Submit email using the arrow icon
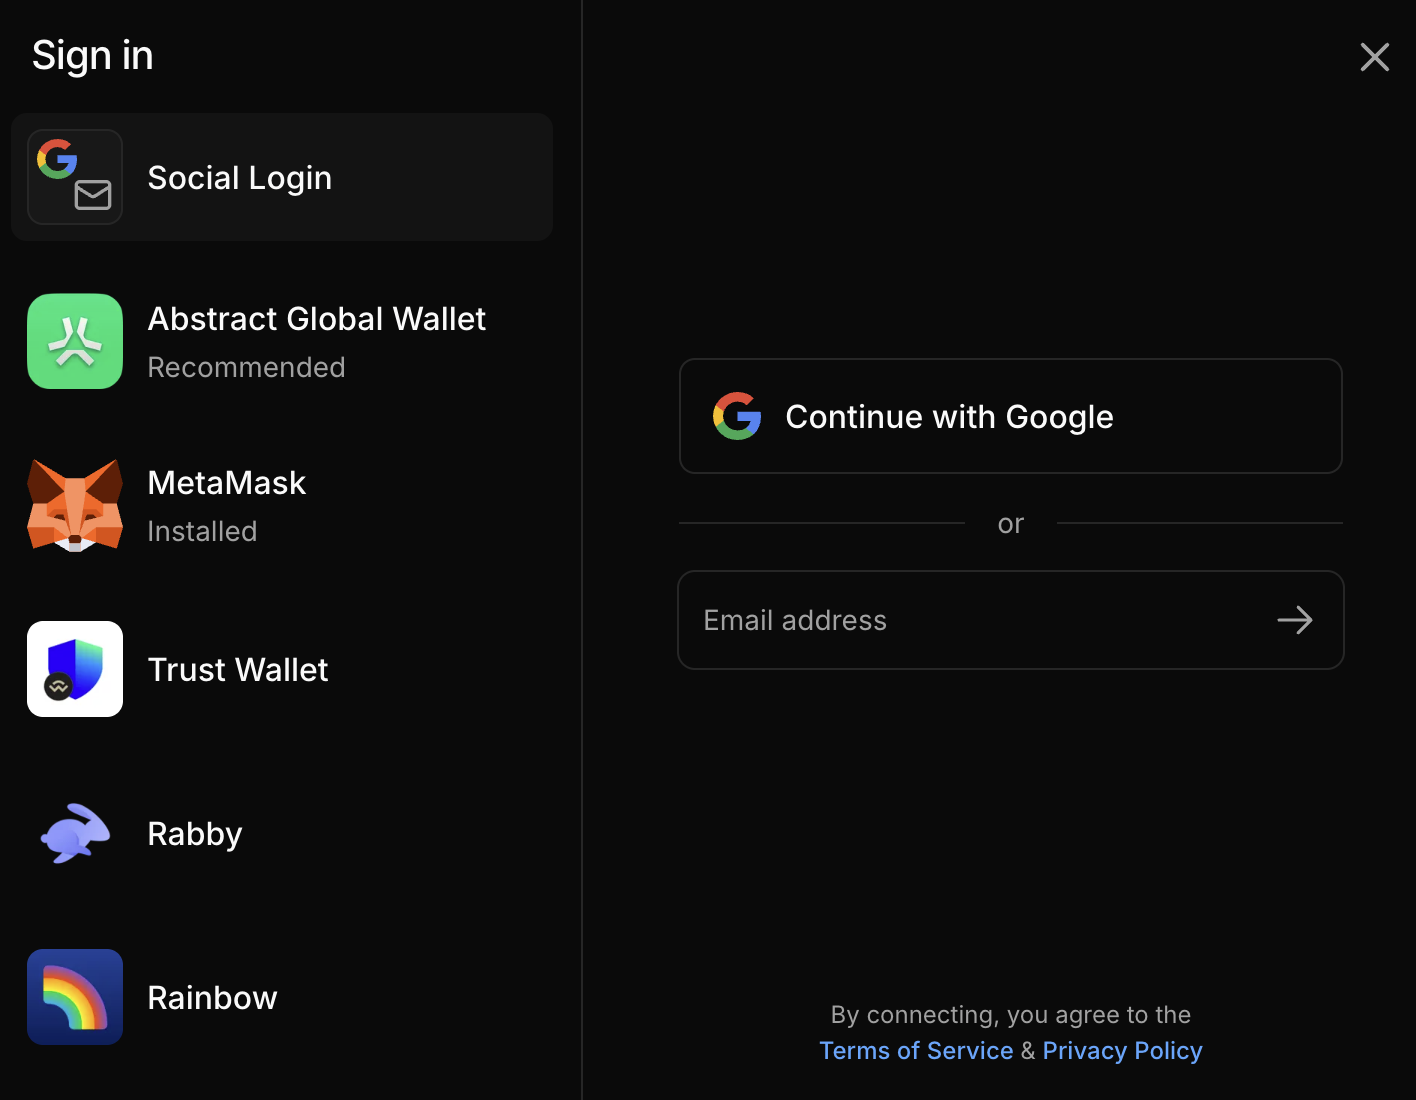The image size is (1416, 1100). [1295, 620]
